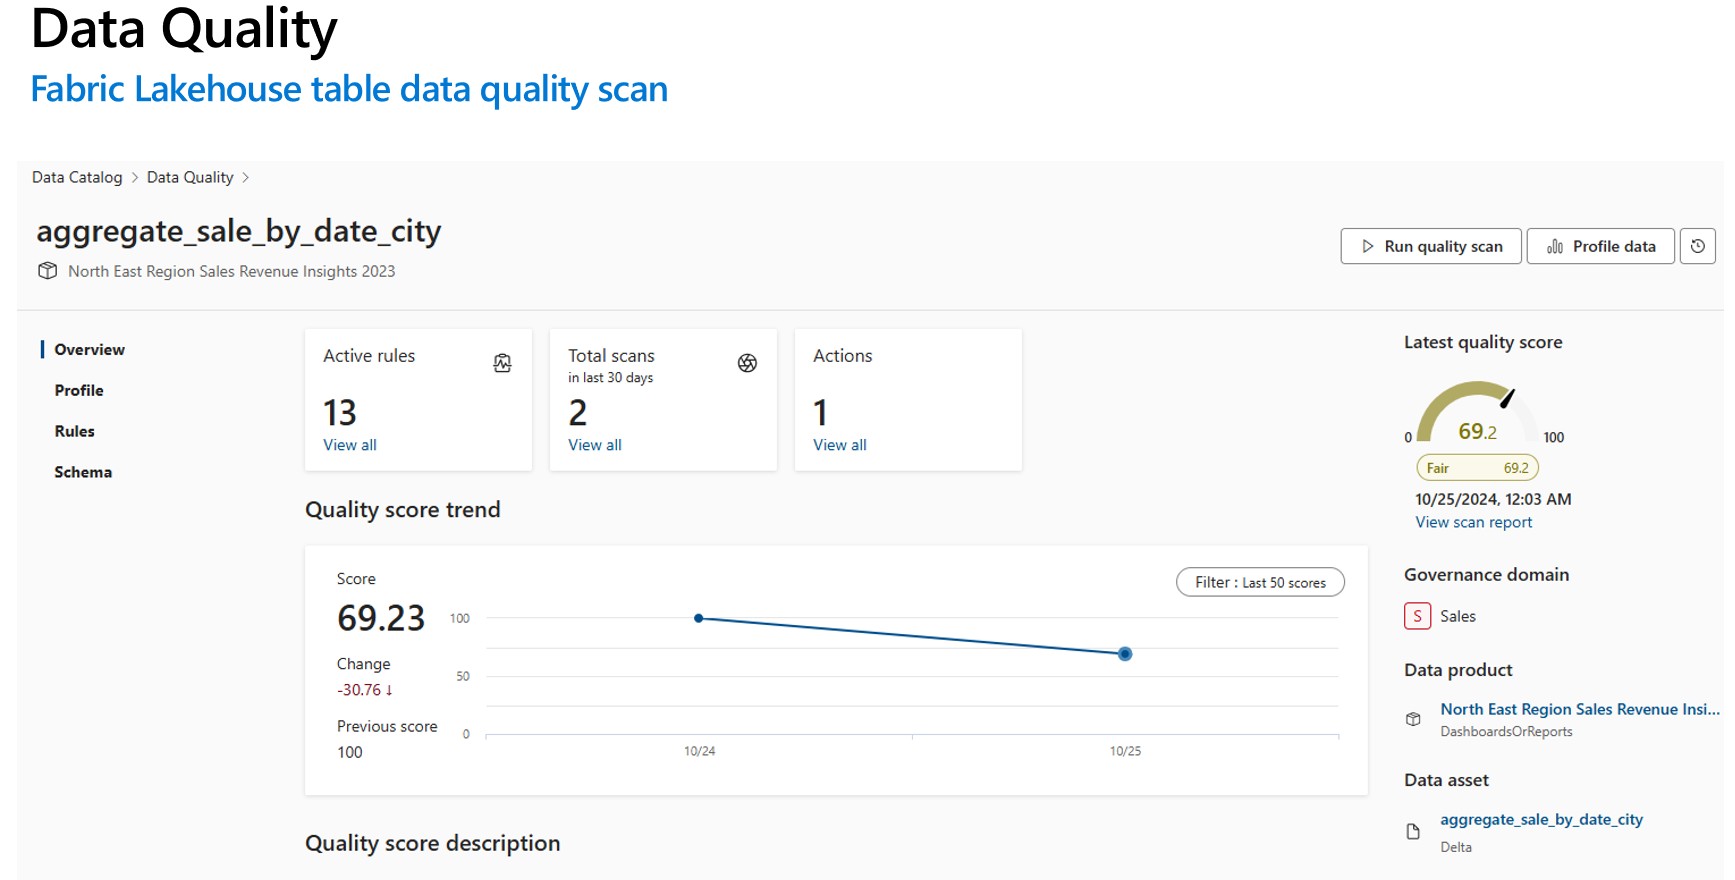Click the Total scans card icon
Screen dimensions: 1735x880
[x=747, y=363]
